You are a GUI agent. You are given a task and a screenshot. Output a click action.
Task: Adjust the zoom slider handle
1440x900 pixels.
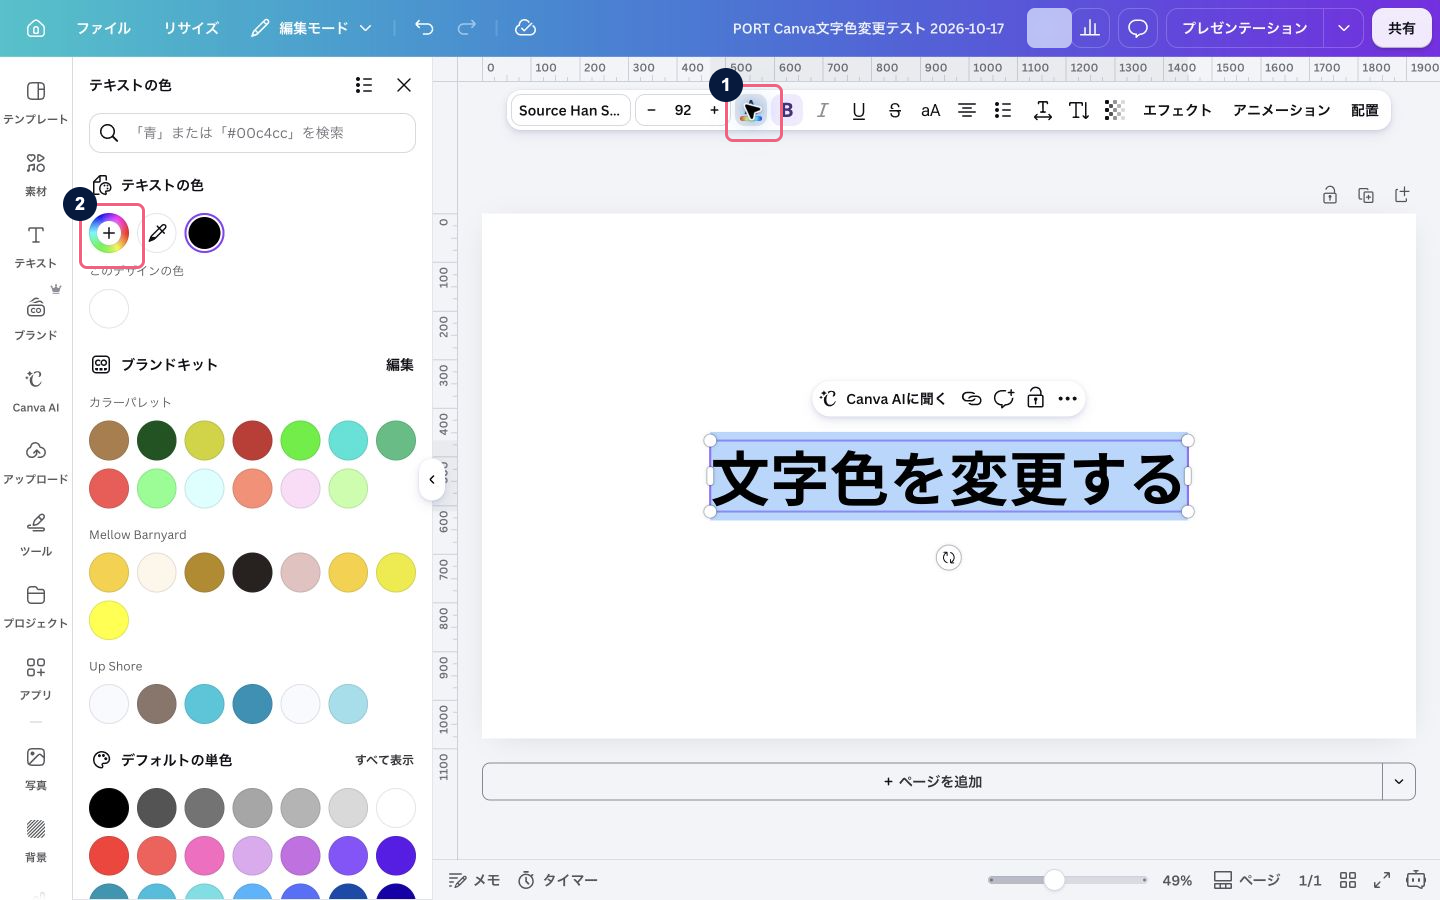(1054, 880)
